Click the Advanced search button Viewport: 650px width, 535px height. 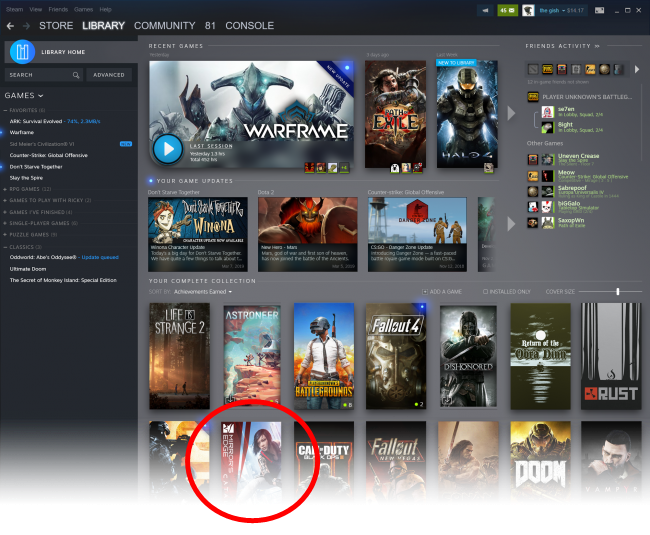click(109, 75)
